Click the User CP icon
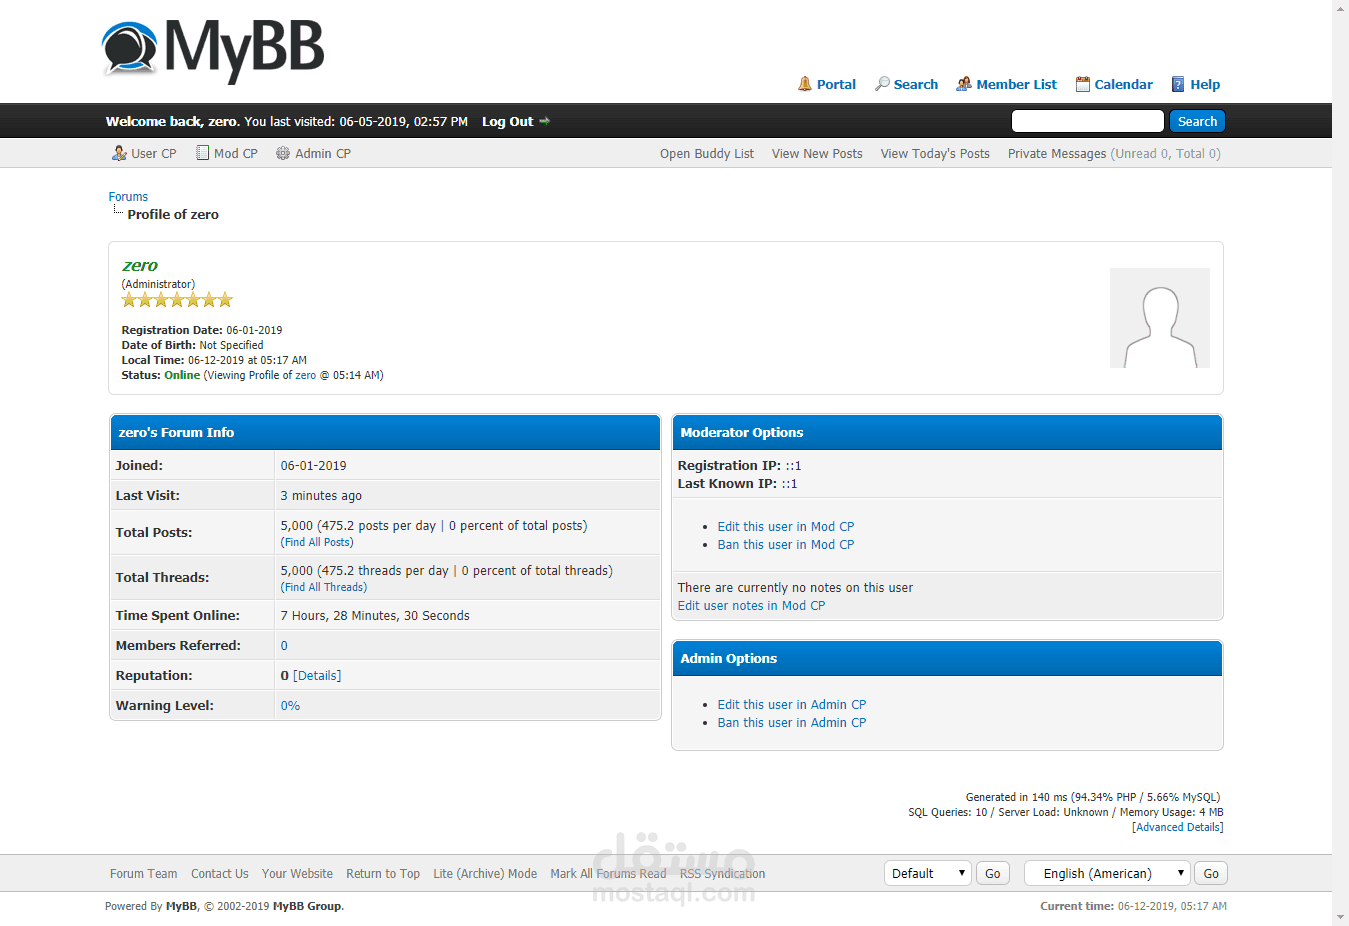The width and height of the screenshot is (1349, 926). click(x=119, y=153)
